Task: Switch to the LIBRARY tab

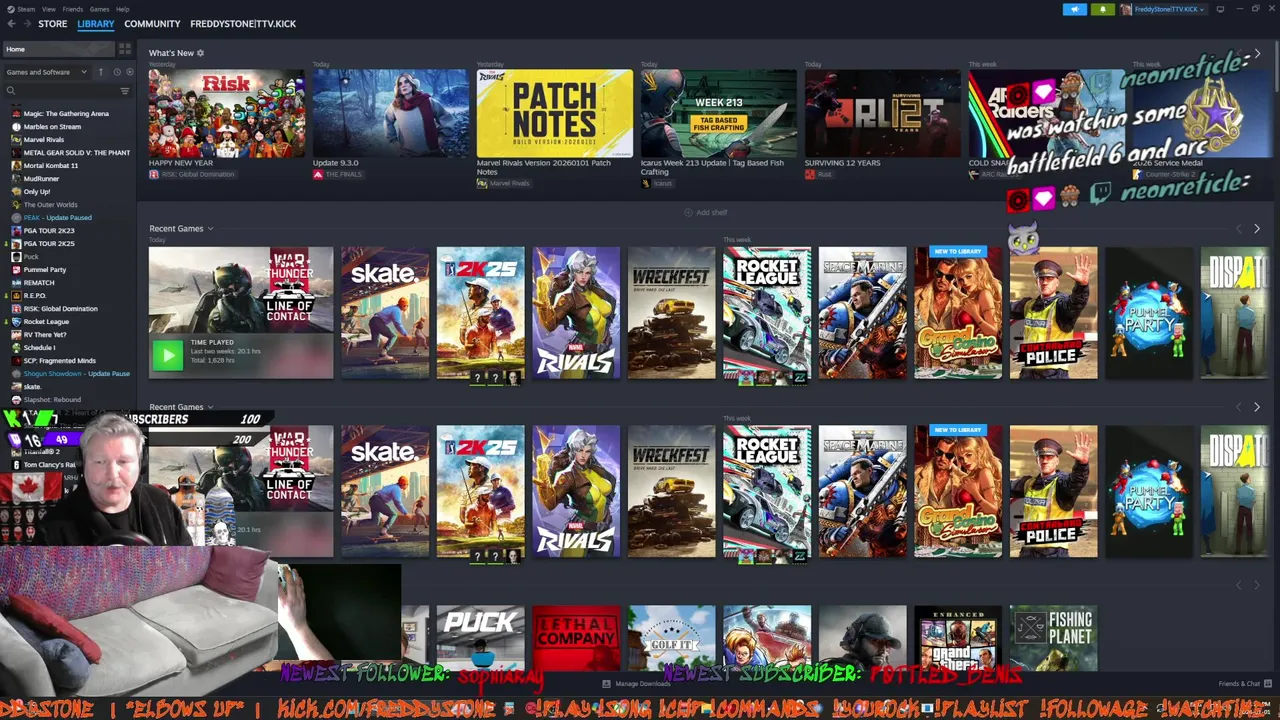Action: pyautogui.click(x=96, y=24)
